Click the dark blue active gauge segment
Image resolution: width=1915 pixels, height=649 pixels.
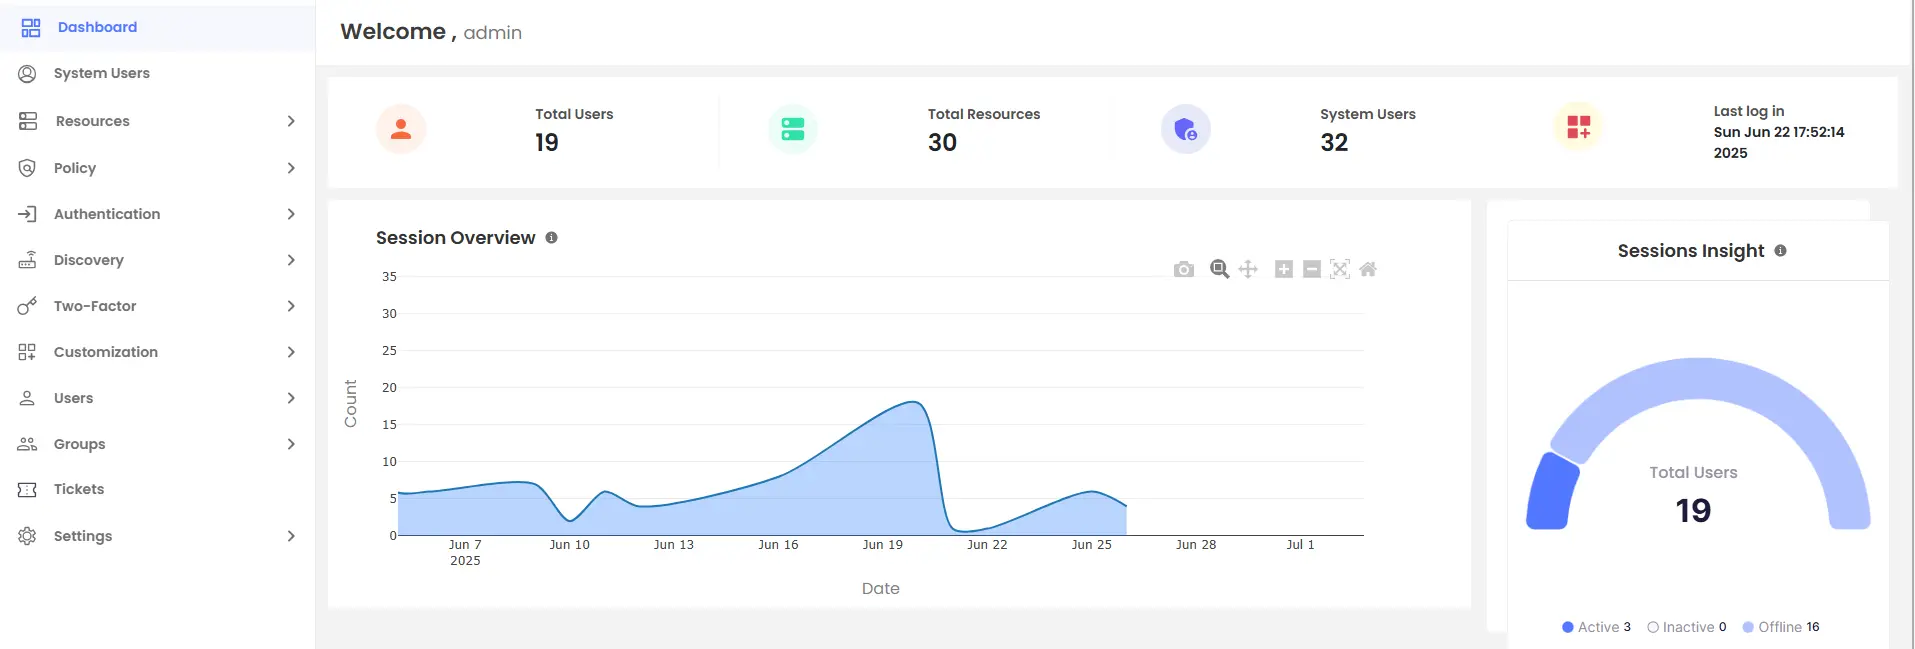1551,492
